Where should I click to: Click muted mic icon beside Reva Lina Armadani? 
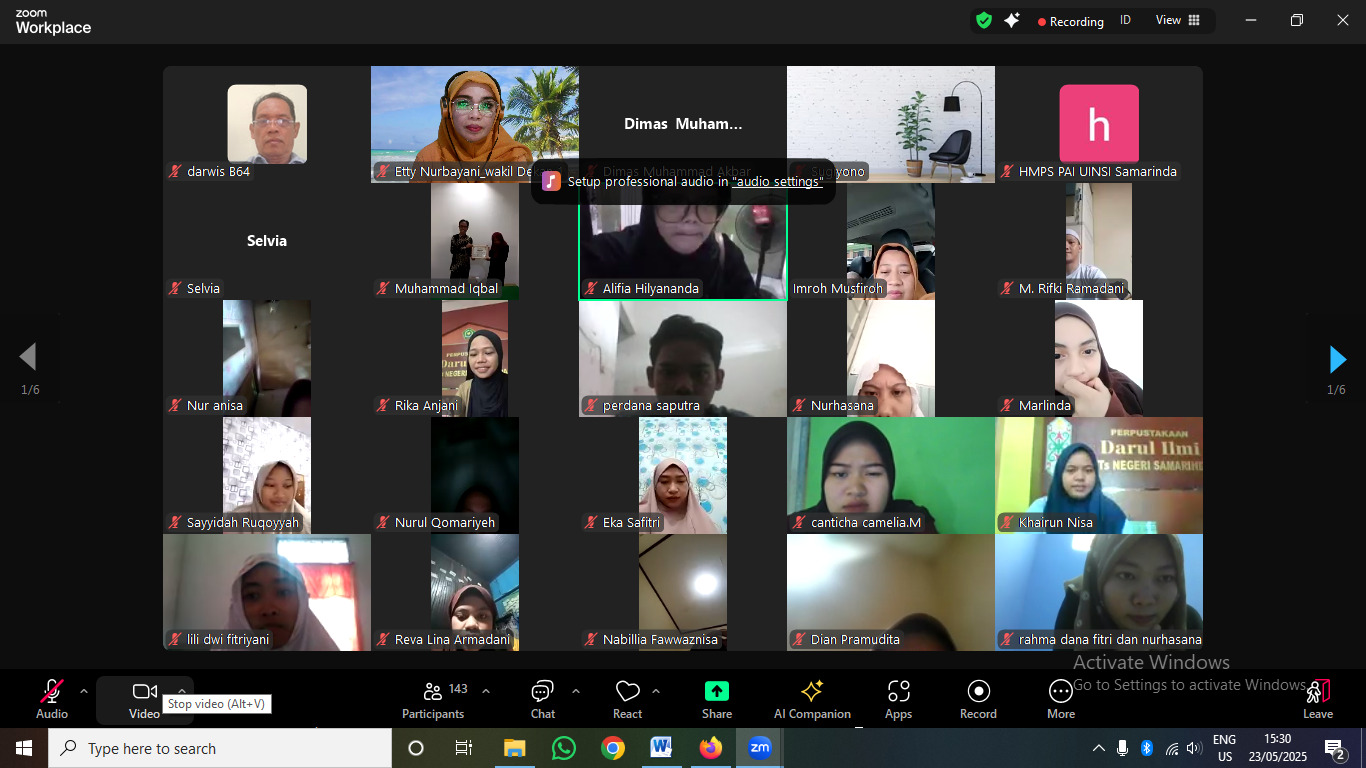pyautogui.click(x=384, y=639)
